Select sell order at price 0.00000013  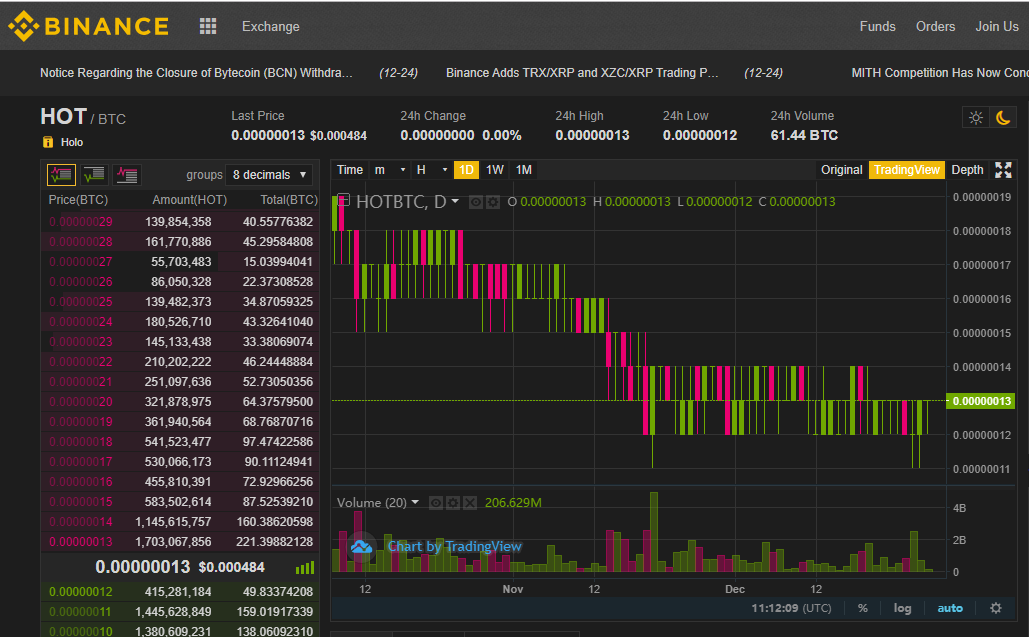click(x=180, y=542)
